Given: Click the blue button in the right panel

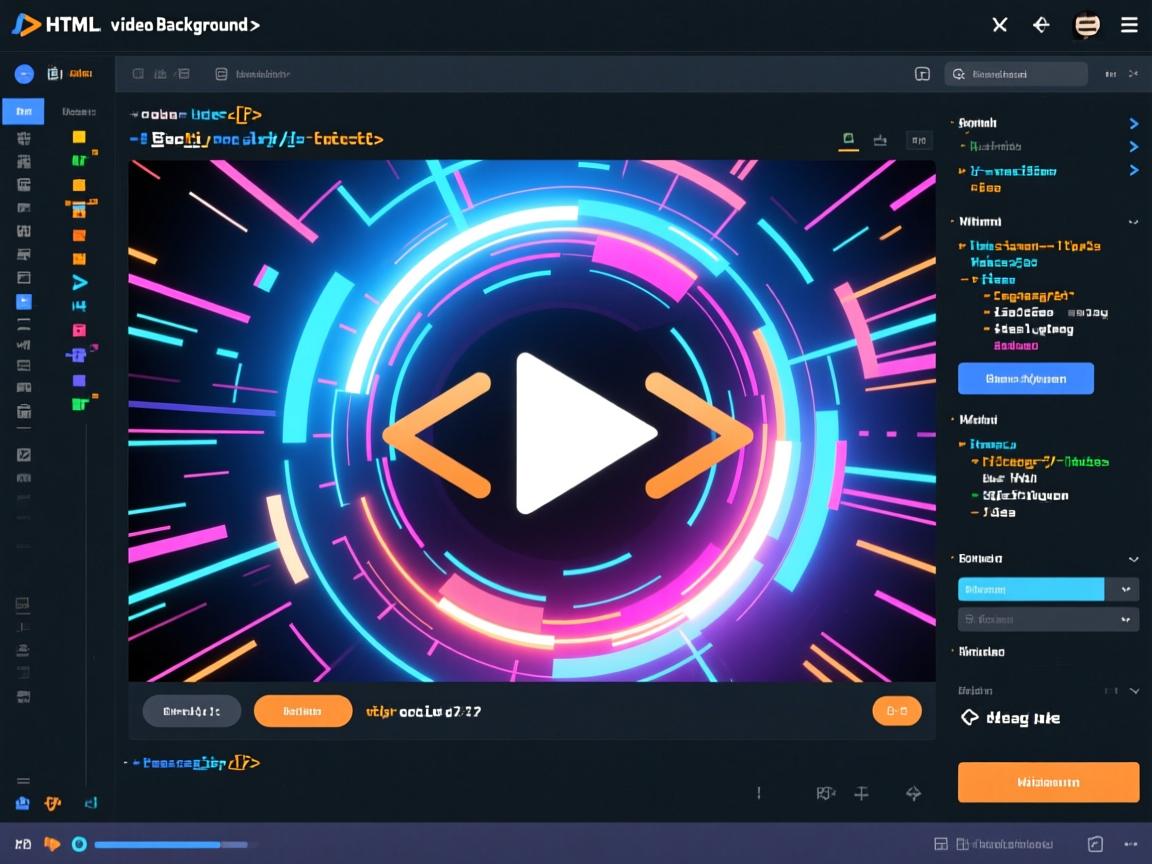Looking at the screenshot, I should pyautogui.click(x=1025, y=379).
